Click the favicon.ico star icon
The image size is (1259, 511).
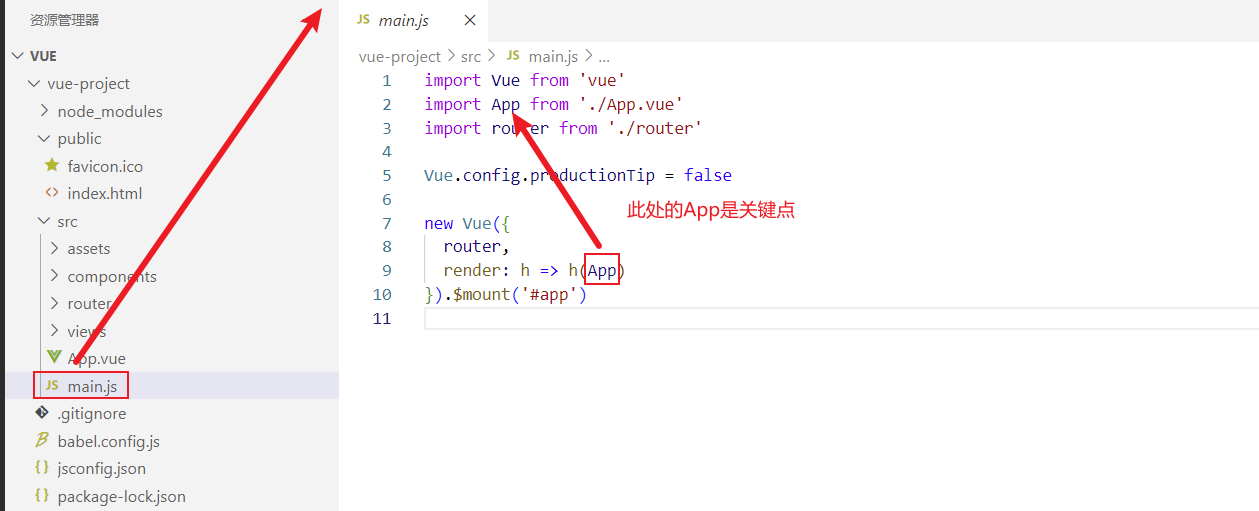click(52, 166)
